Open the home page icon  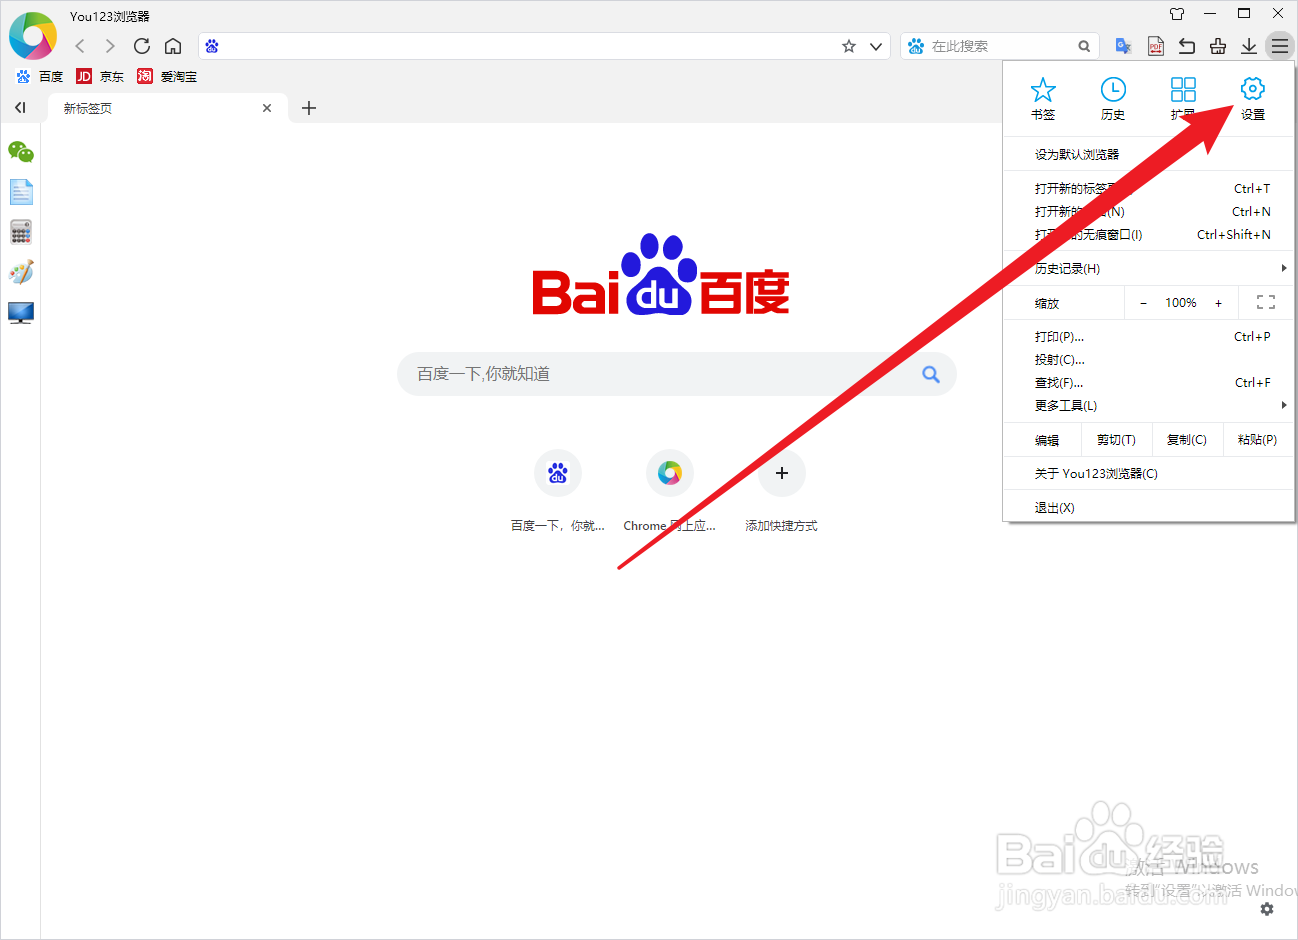[x=173, y=46]
